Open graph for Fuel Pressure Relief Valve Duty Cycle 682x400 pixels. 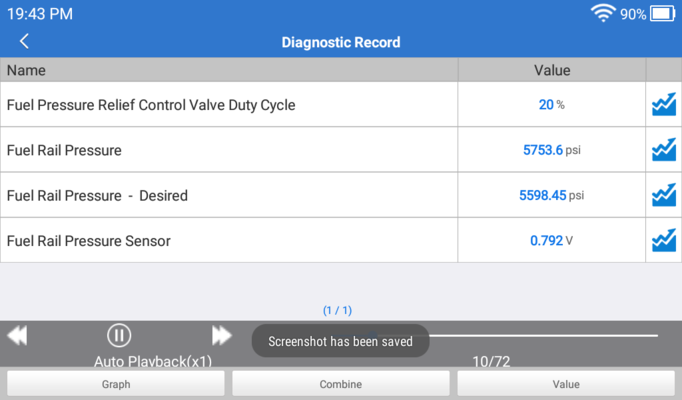(x=664, y=104)
